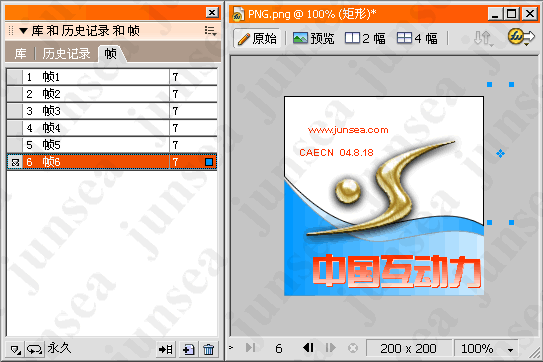Click the www.junsea.com text on canvas
The width and height of the screenshot is (543, 362).
coord(348,130)
